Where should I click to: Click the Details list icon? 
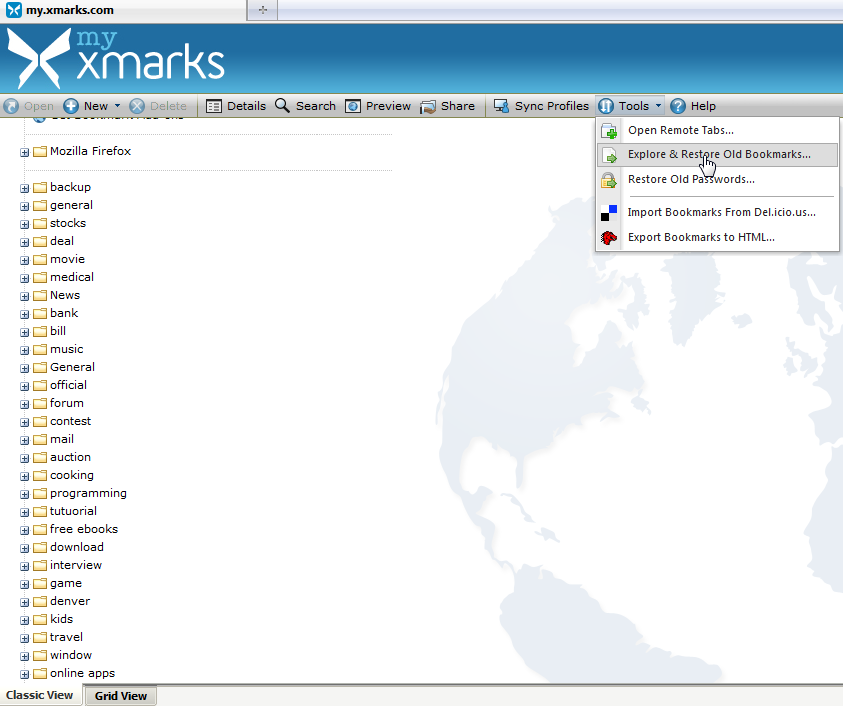tap(213, 106)
